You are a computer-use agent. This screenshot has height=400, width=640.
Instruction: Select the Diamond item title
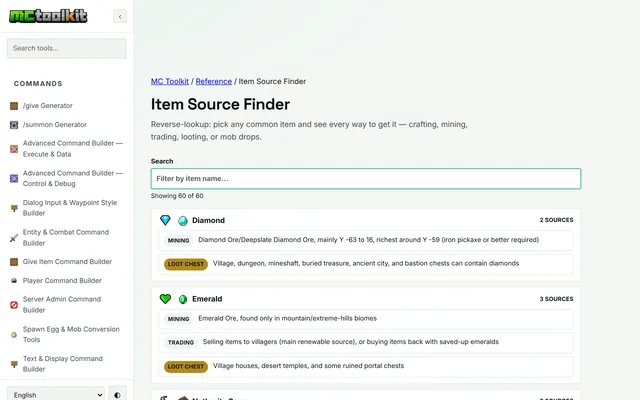(x=208, y=220)
